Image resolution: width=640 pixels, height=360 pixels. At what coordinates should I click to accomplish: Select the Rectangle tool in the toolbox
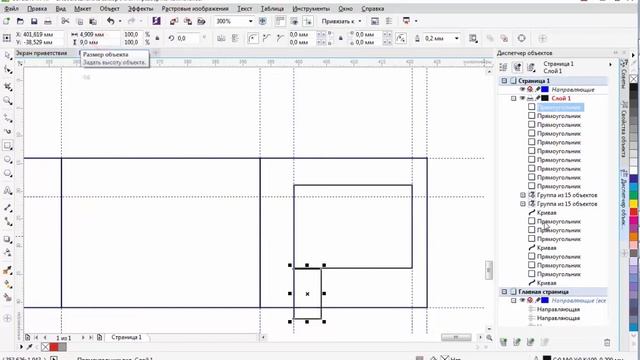click(x=7, y=145)
